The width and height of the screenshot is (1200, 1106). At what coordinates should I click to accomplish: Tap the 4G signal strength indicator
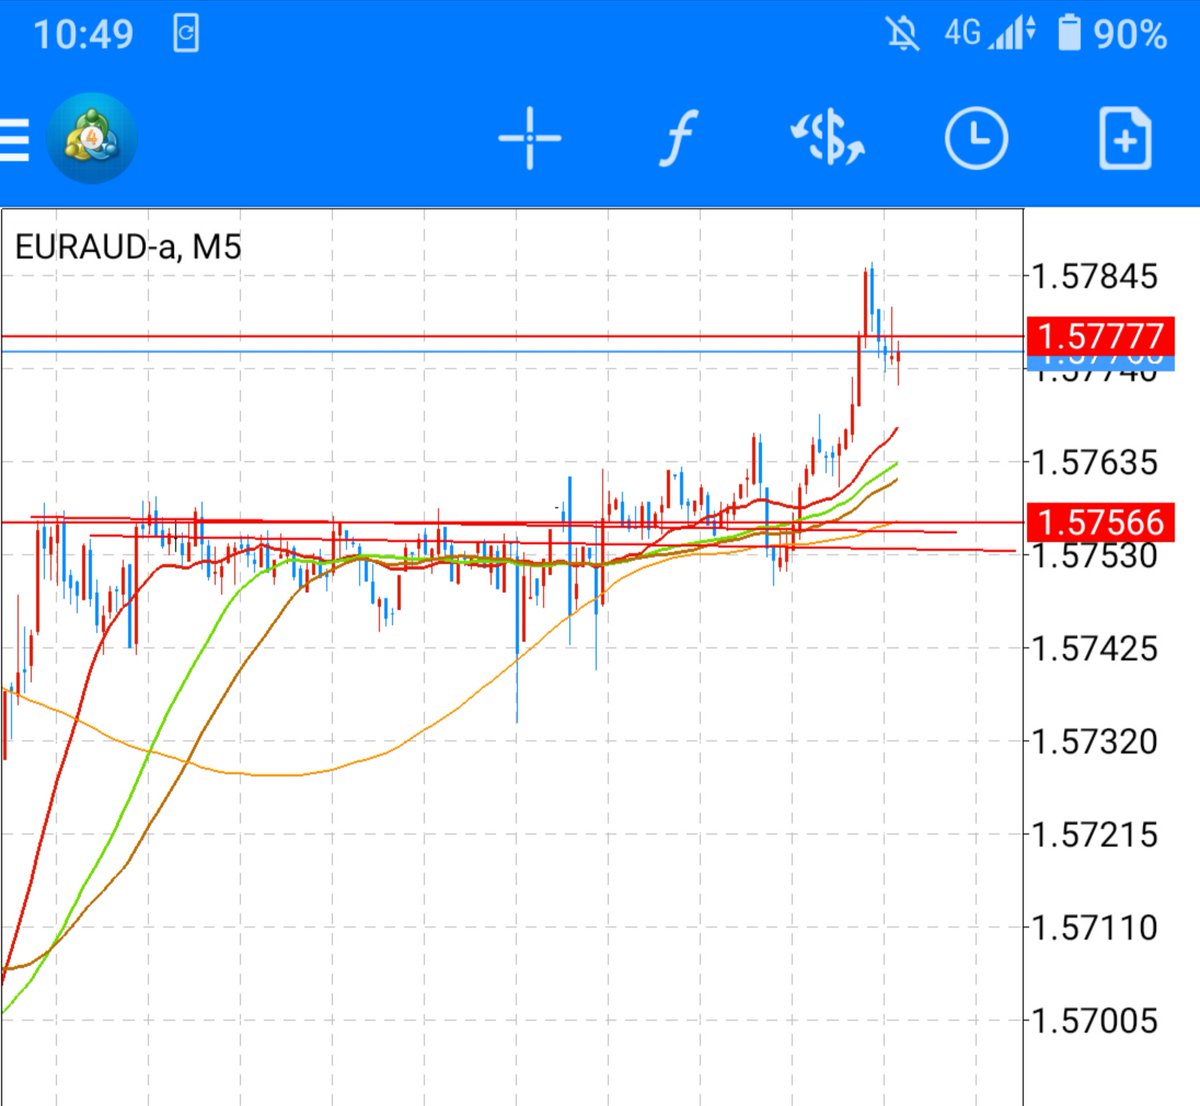[990, 34]
